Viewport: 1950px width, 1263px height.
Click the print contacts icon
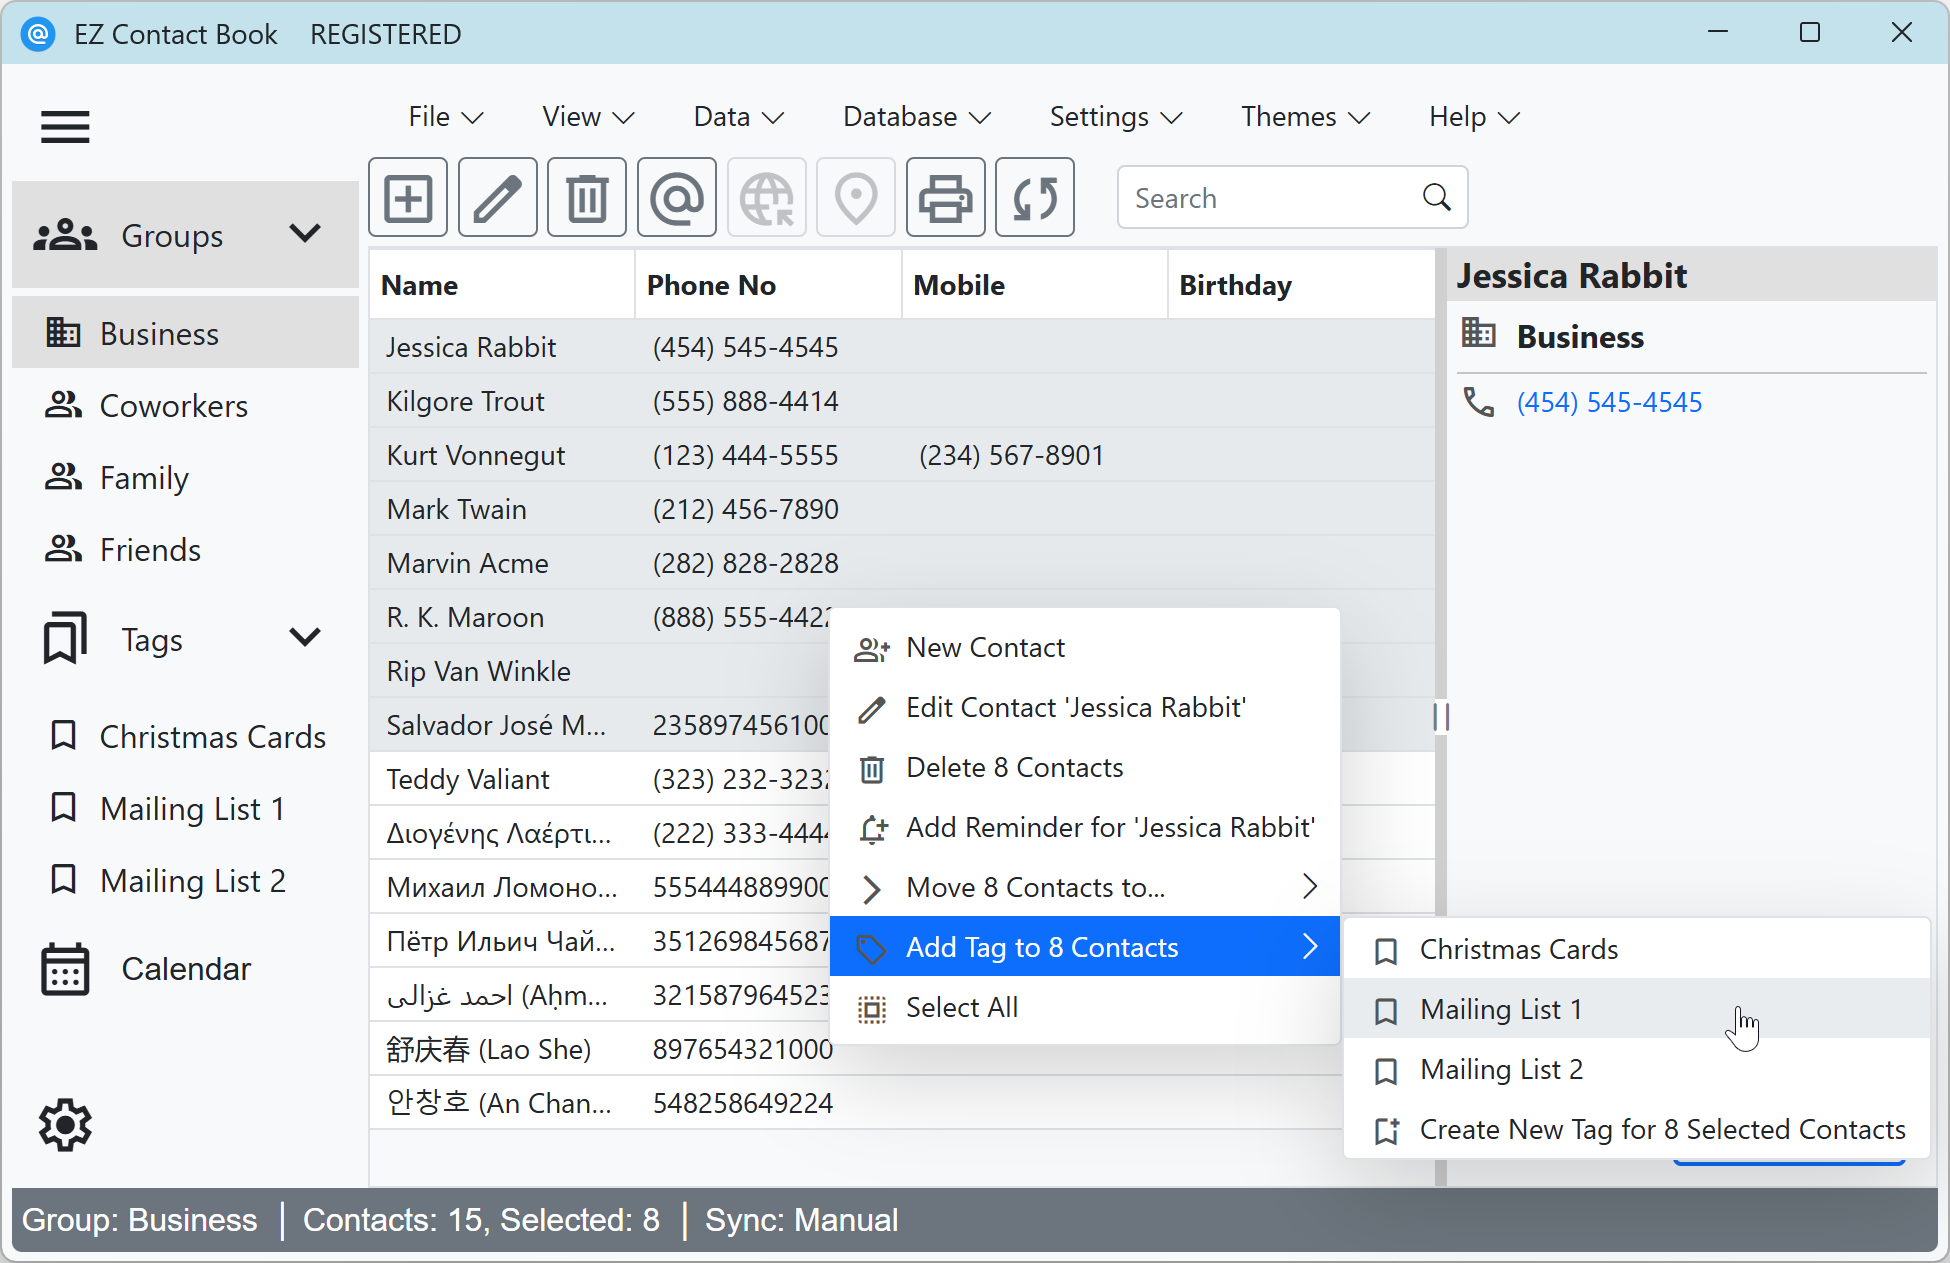[945, 197]
